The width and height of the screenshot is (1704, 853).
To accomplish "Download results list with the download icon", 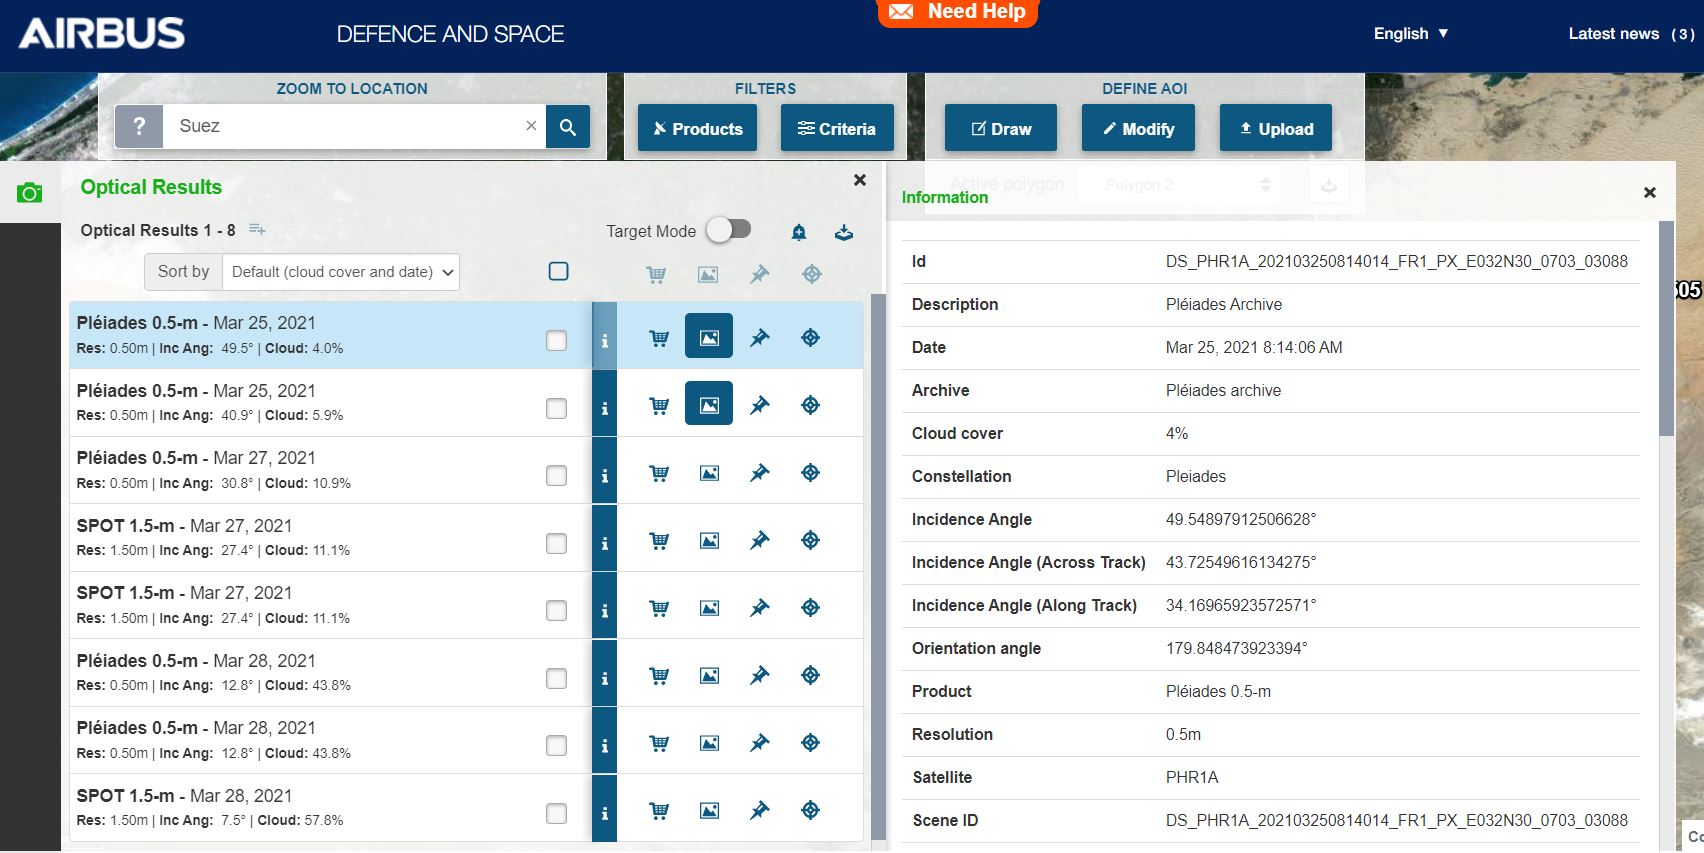I will point(844,232).
